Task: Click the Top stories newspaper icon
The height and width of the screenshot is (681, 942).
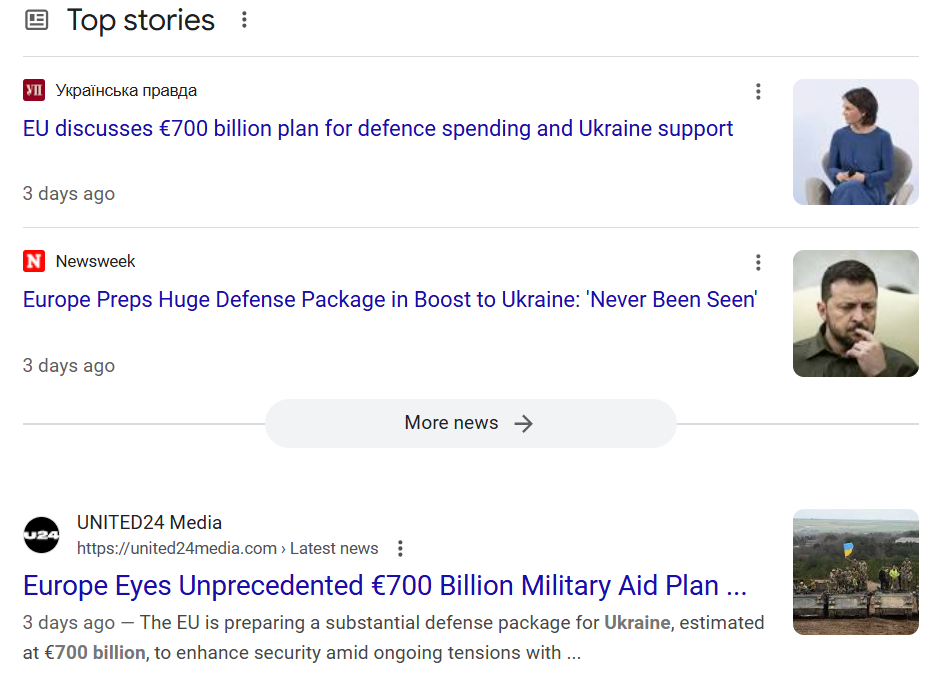Action: click(x=37, y=20)
